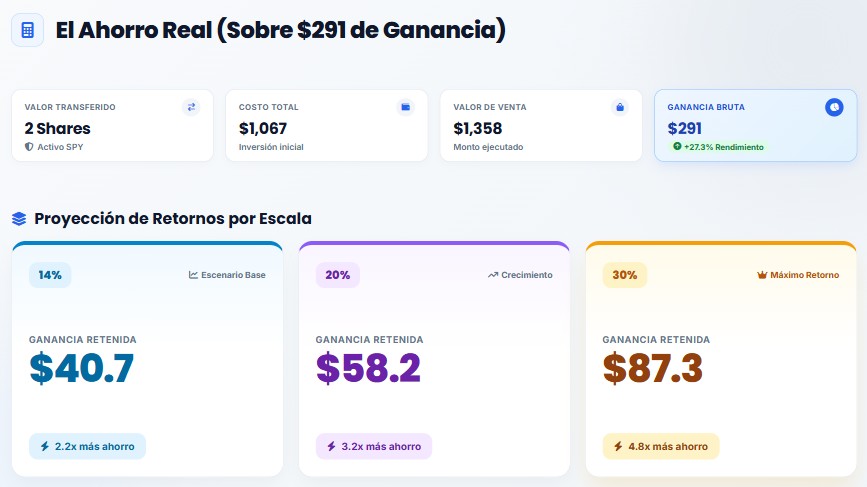Click the $58.2 purple retained gain value
The width and height of the screenshot is (867, 487).
pos(368,368)
